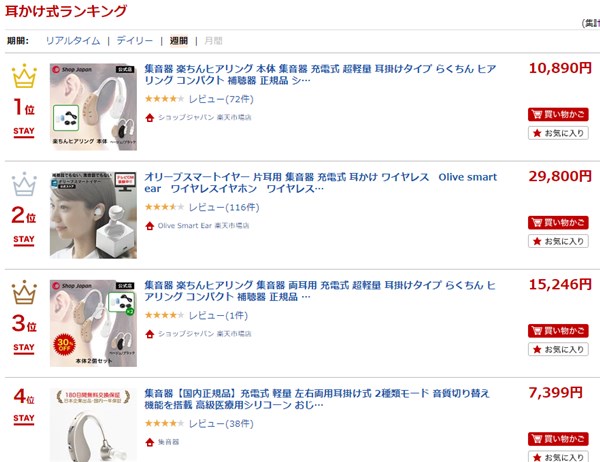Click the star rating of the 116件 review item
The width and height of the screenshot is (600, 462).
tap(165, 207)
